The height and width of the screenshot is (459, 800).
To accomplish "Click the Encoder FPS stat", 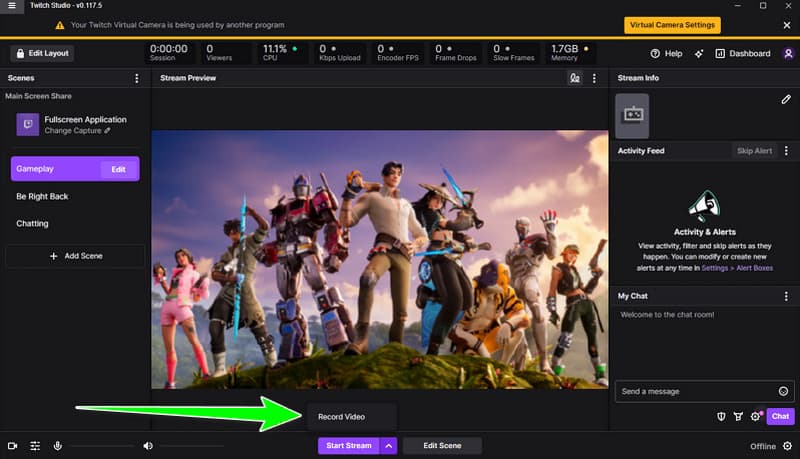I will tap(398, 53).
